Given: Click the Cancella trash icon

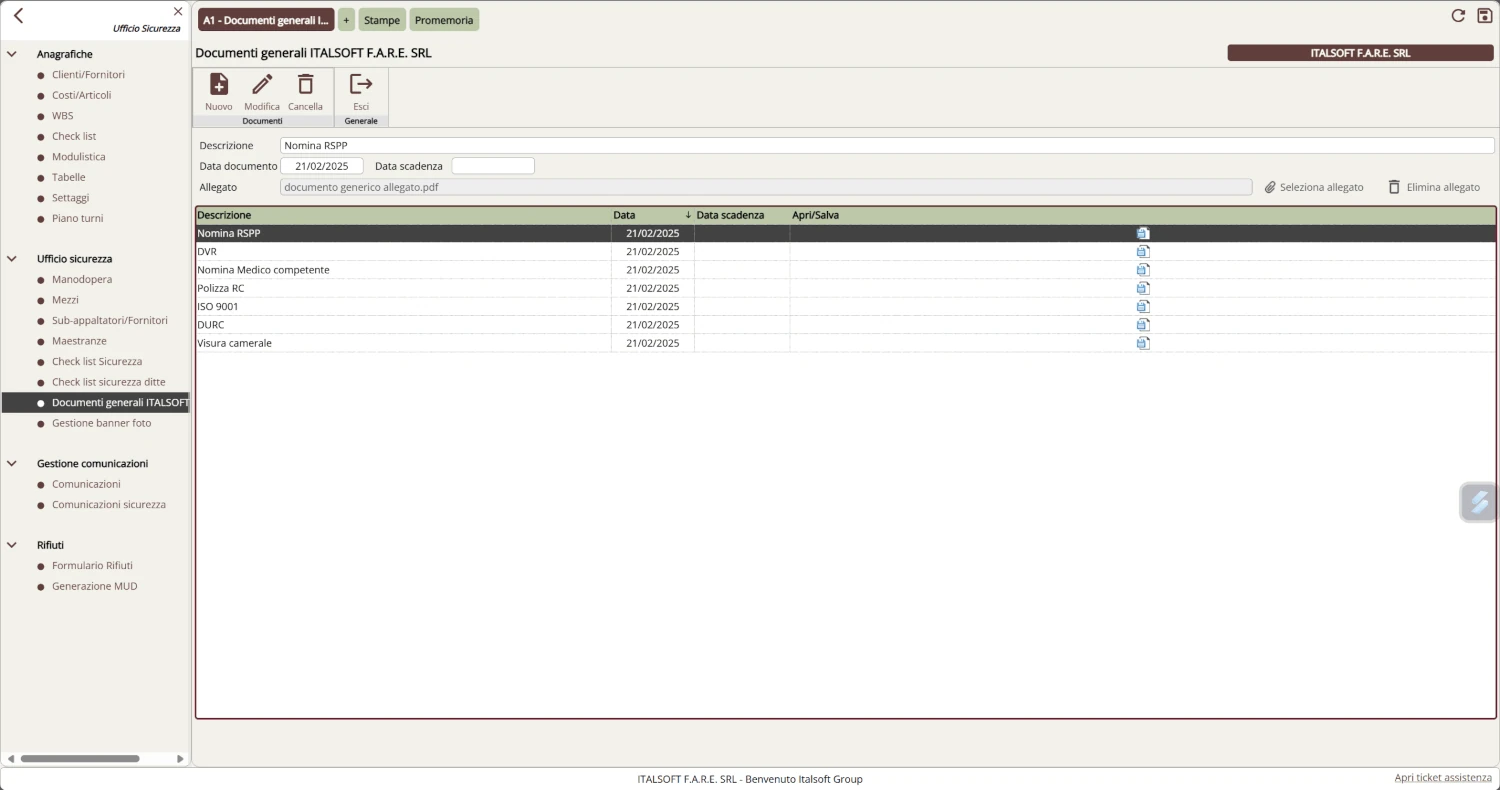Looking at the screenshot, I should (x=305, y=85).
